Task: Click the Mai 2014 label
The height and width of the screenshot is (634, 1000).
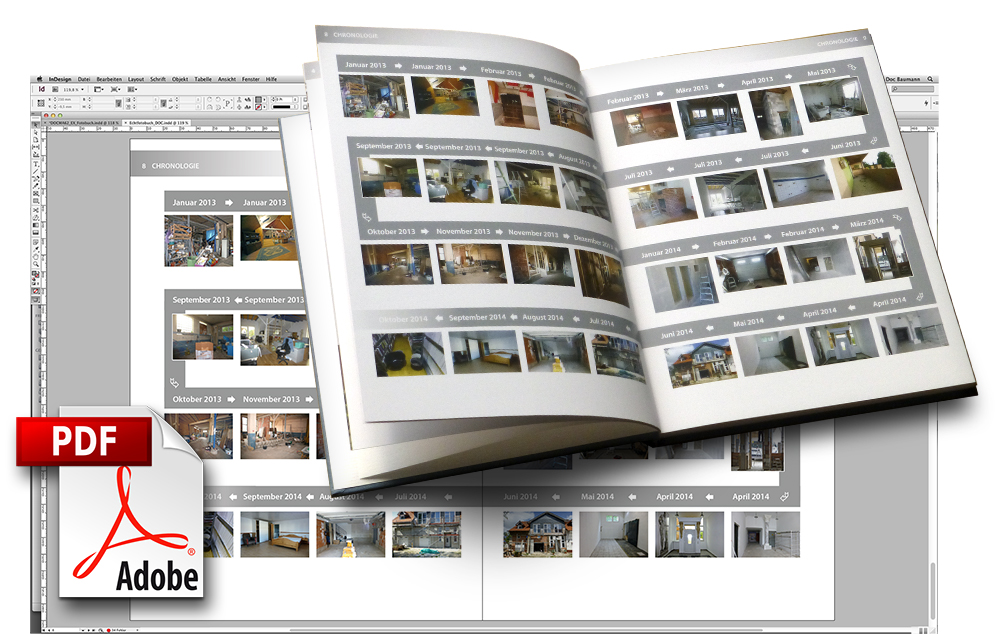Action: [x=597, y=496]
